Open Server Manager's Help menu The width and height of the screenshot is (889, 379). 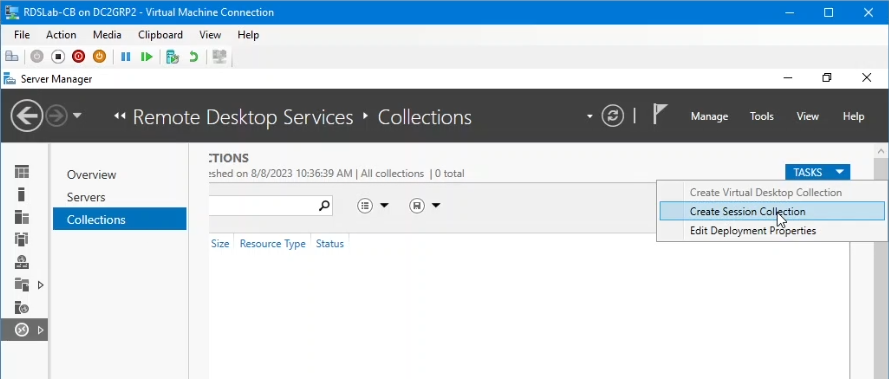[x=853, y=116]
